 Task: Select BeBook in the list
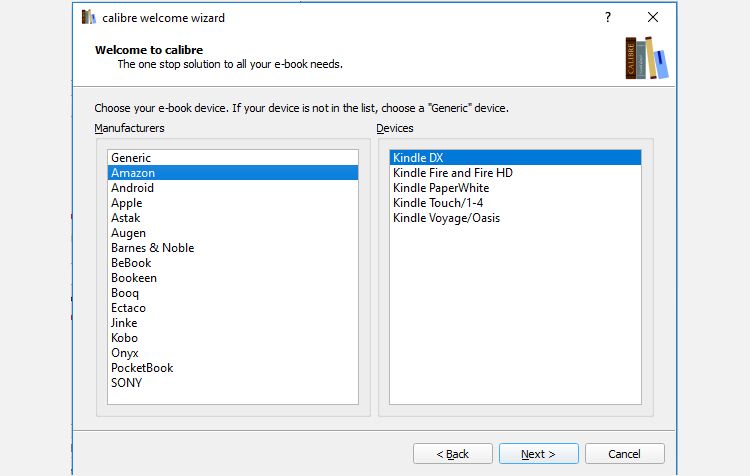(233, 263)
